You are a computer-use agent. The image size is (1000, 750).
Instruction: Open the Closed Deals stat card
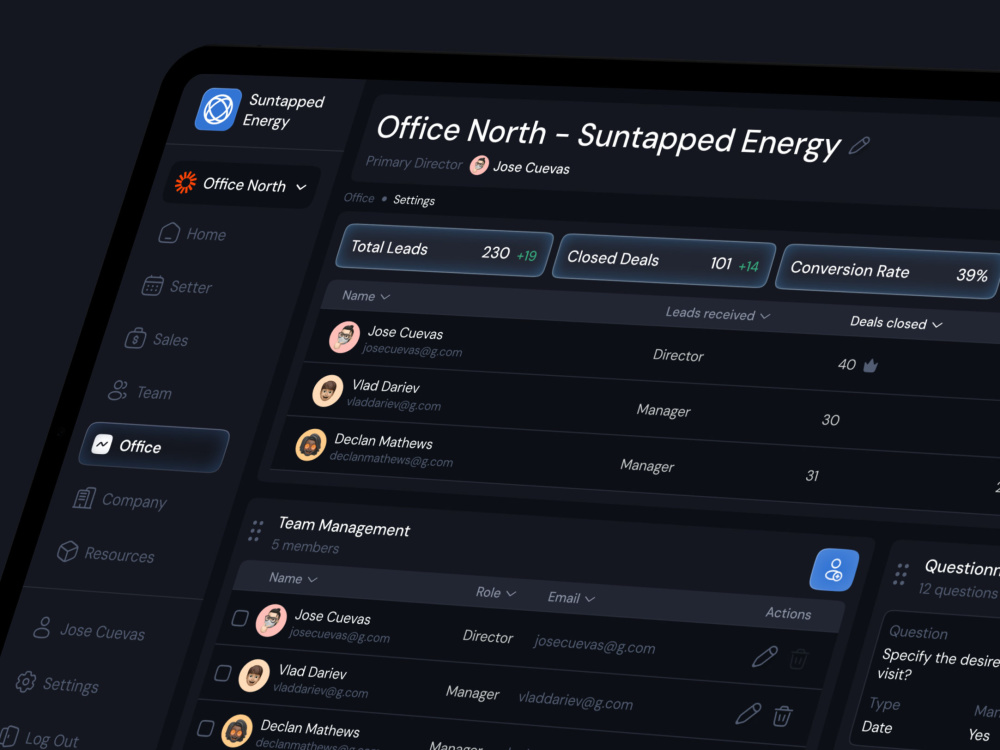click(x=663, y=260)
